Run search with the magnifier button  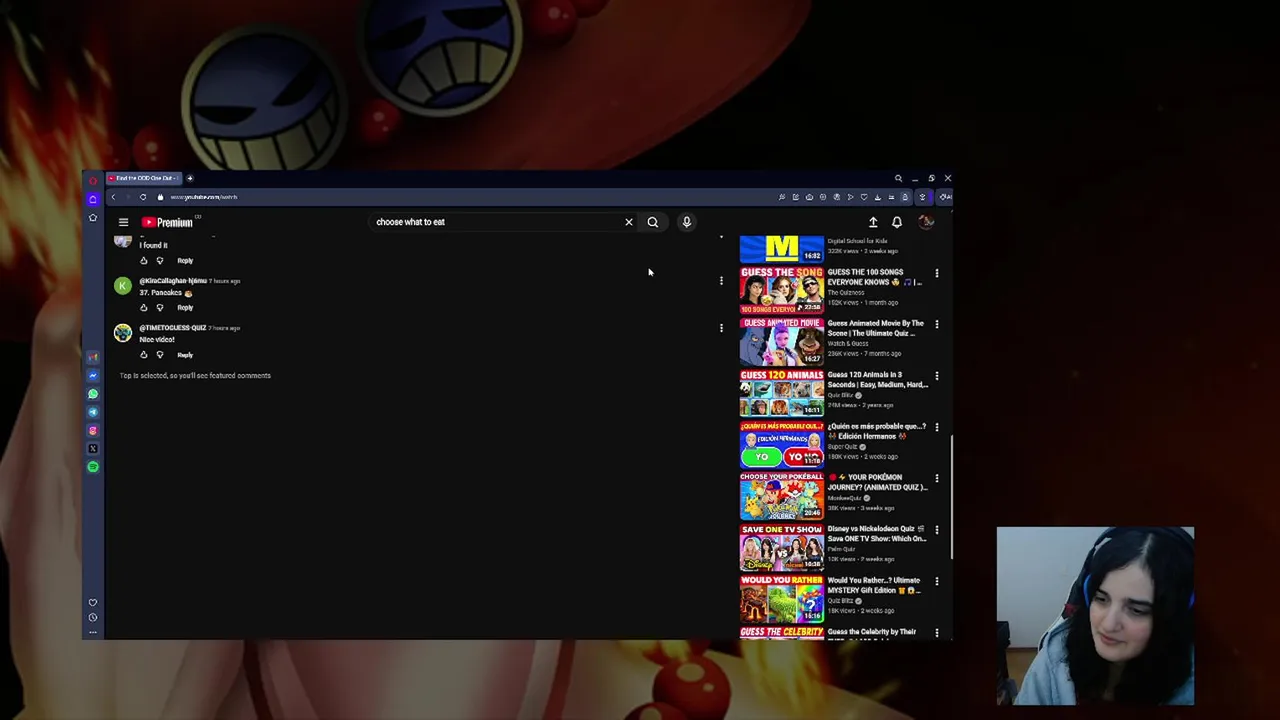pyautogui.click(x=653, y=222)
